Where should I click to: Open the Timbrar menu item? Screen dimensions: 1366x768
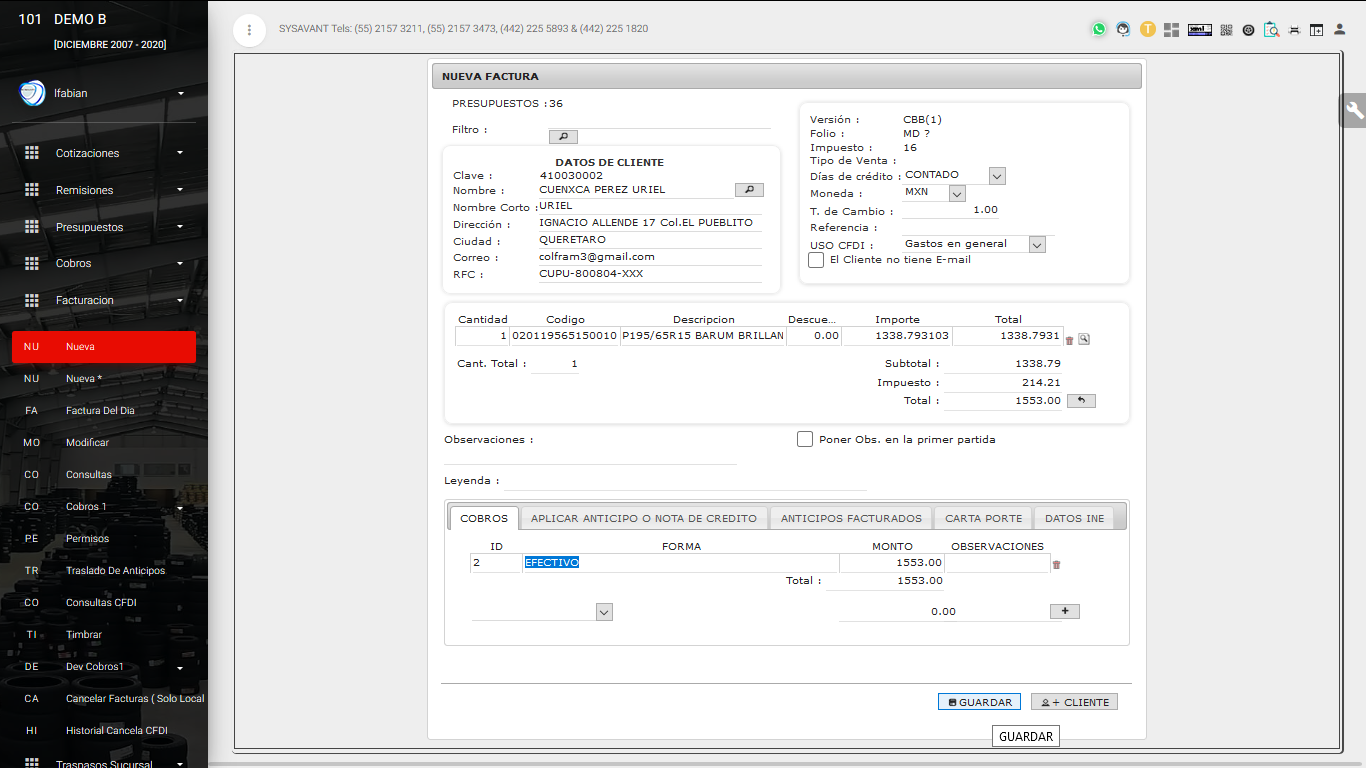(x=104, y=635)
